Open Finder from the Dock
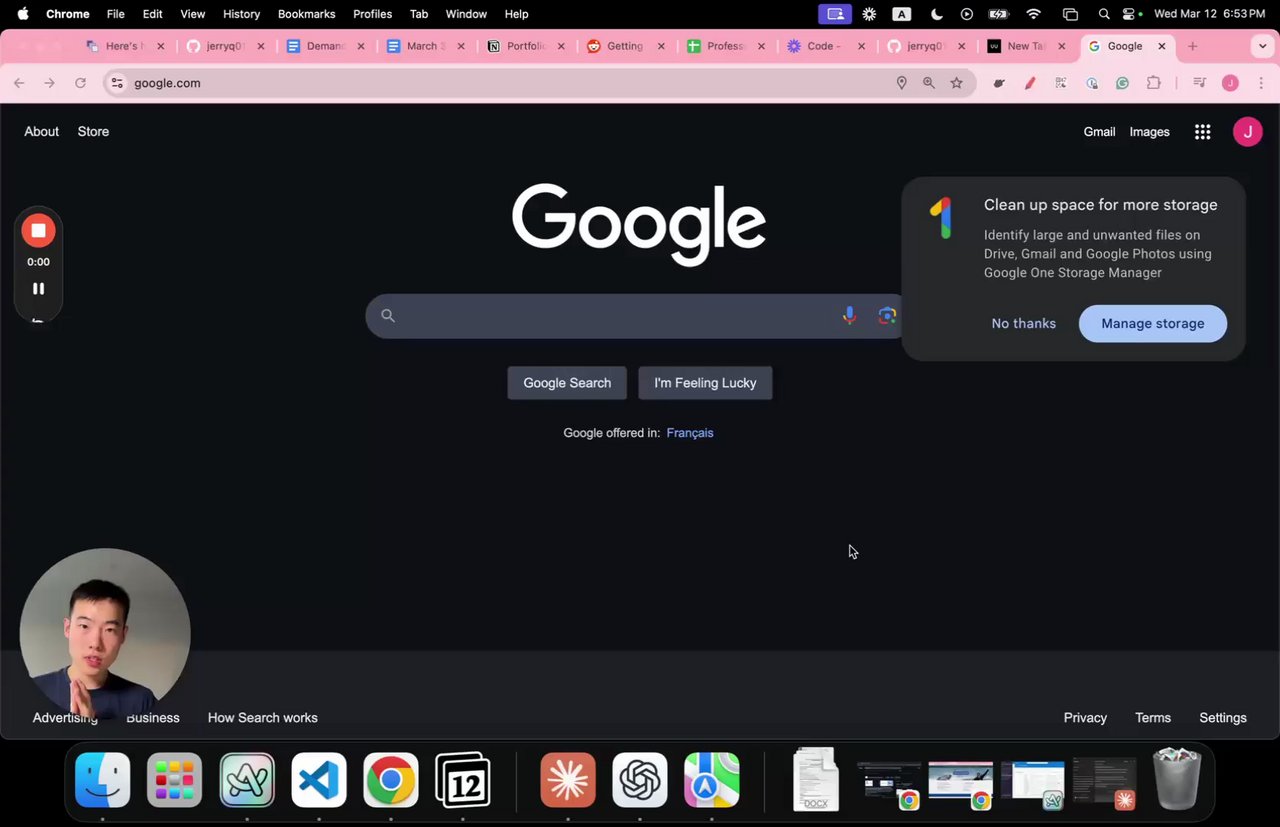Viewport: 1280px width, 827px height. point(103,780)
